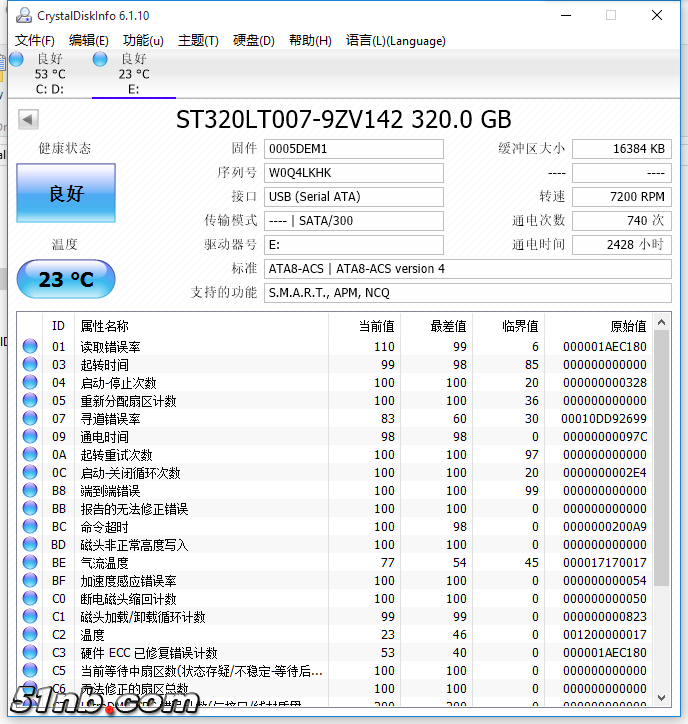The image size is (688, 724).
Task: Open the 编辑(E) menu
Action: 89,41
